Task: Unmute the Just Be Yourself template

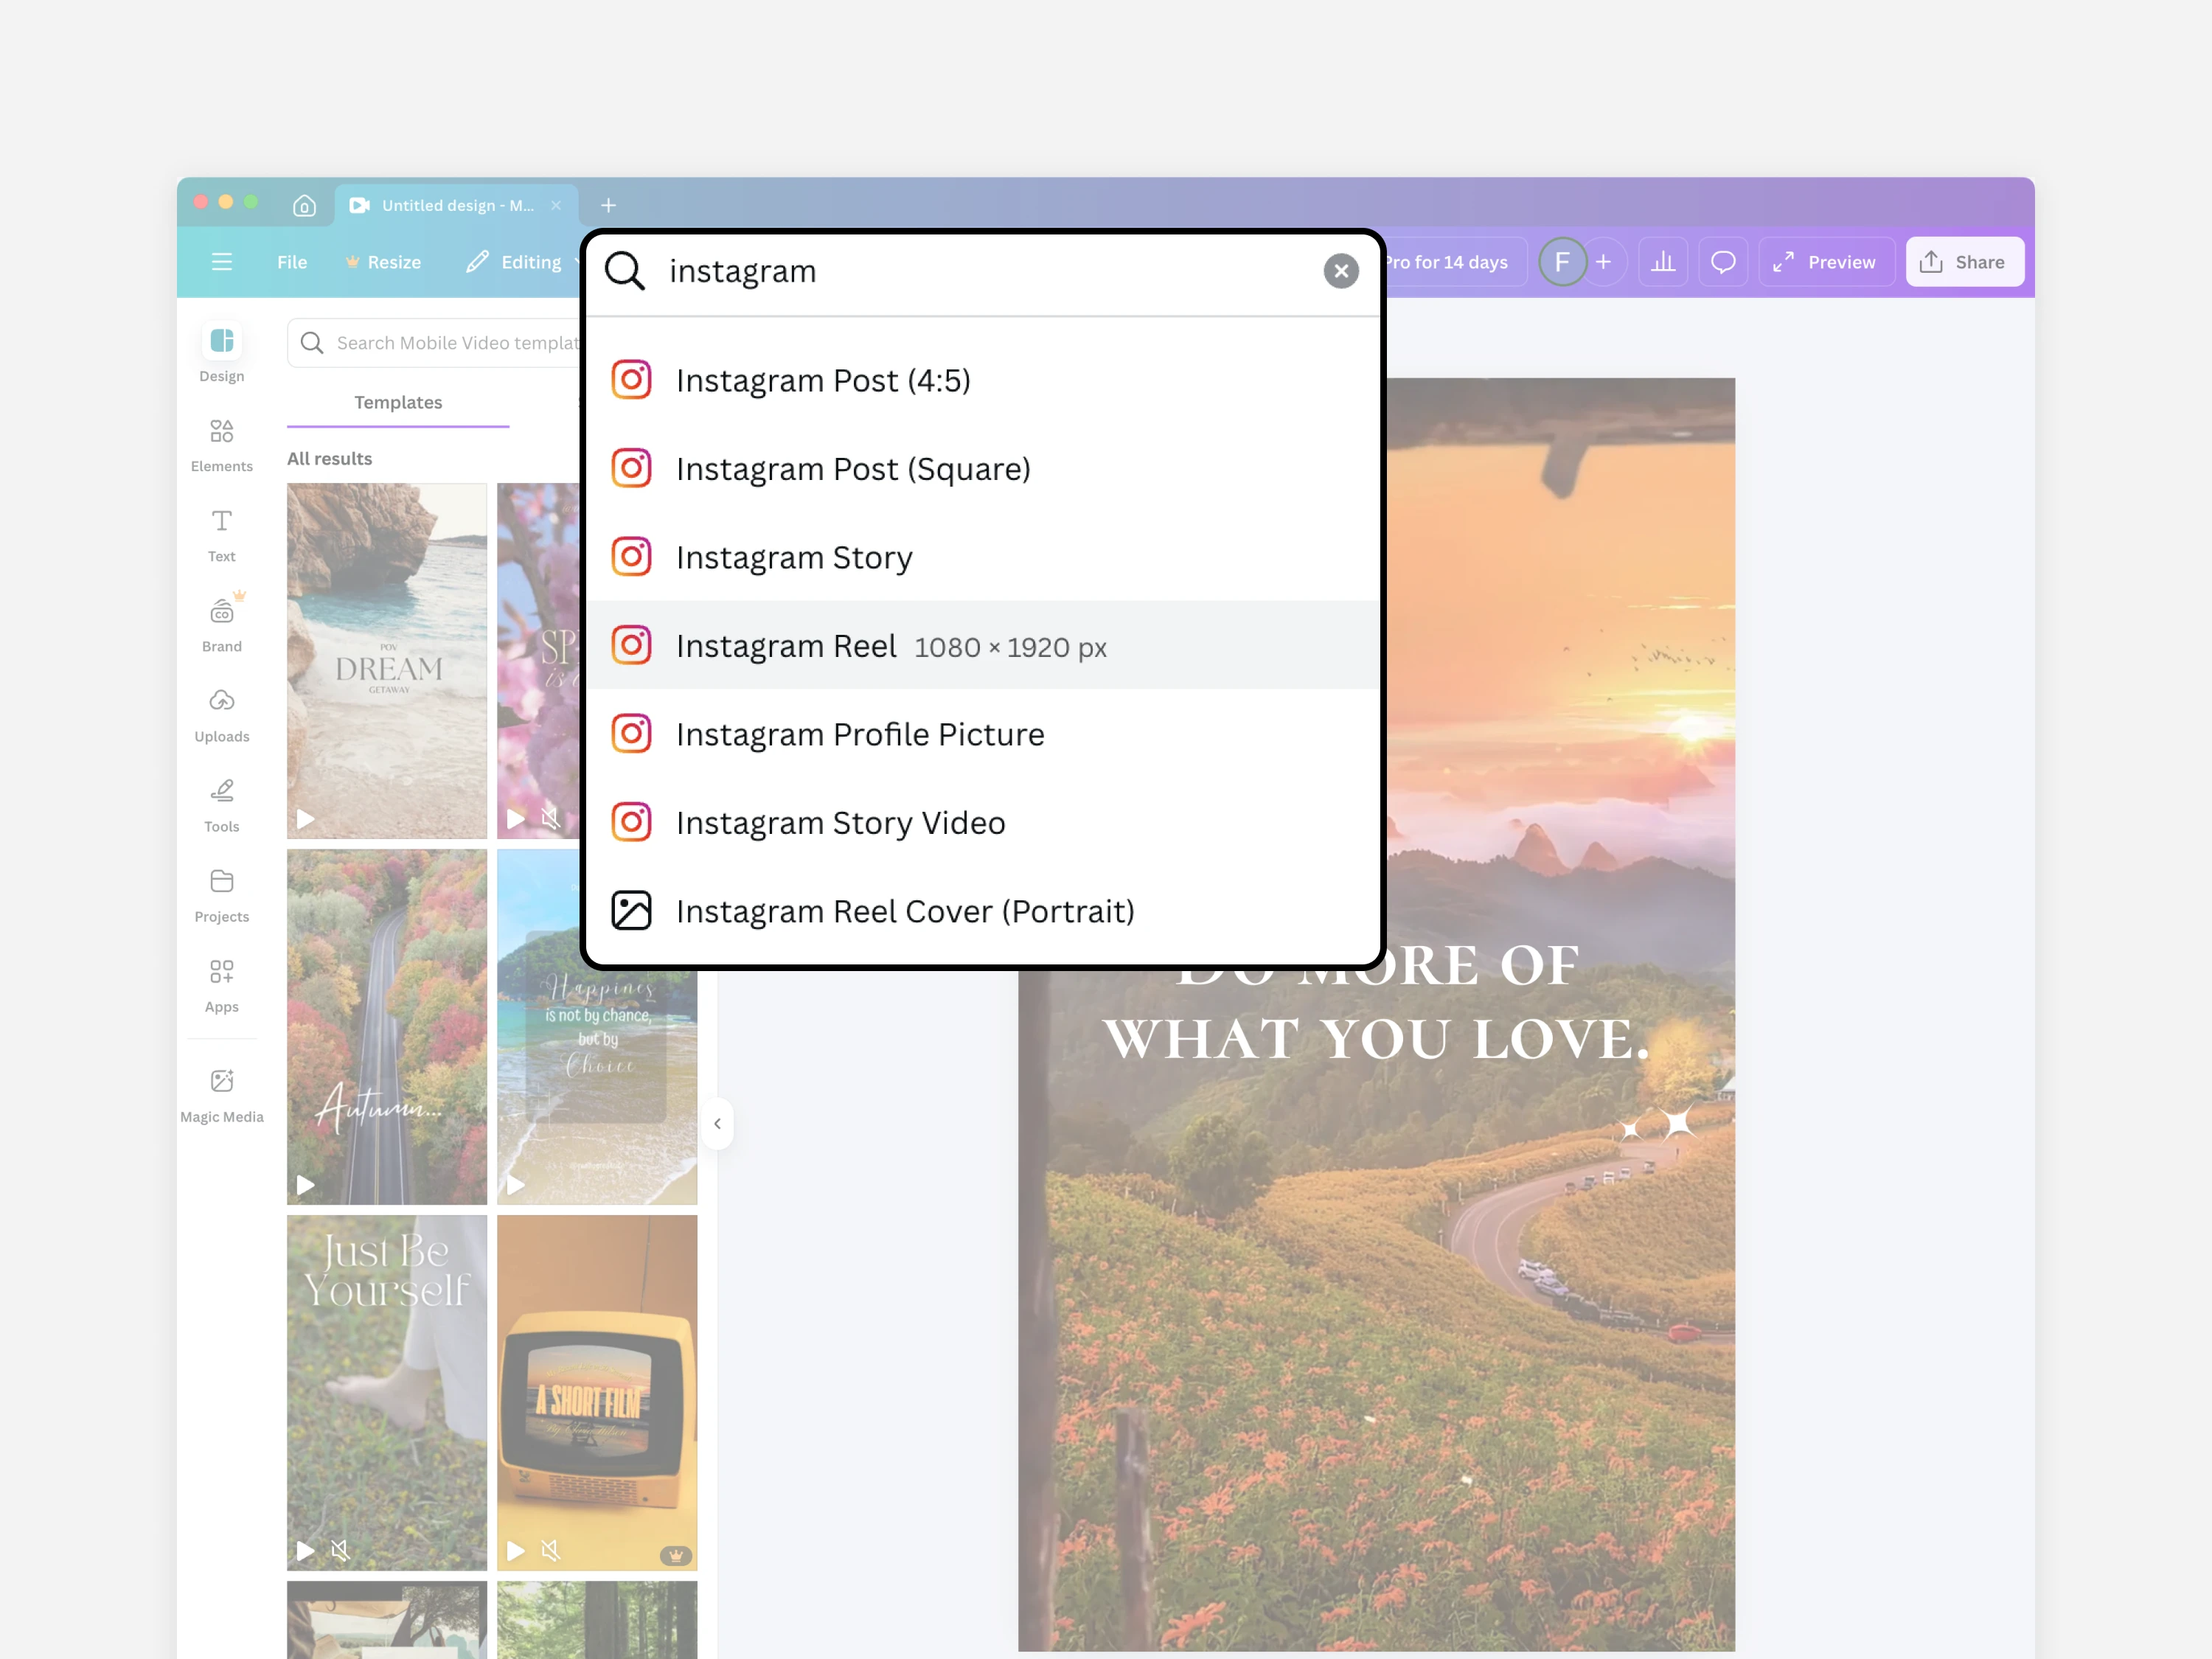Action: tap(340, 1550)
